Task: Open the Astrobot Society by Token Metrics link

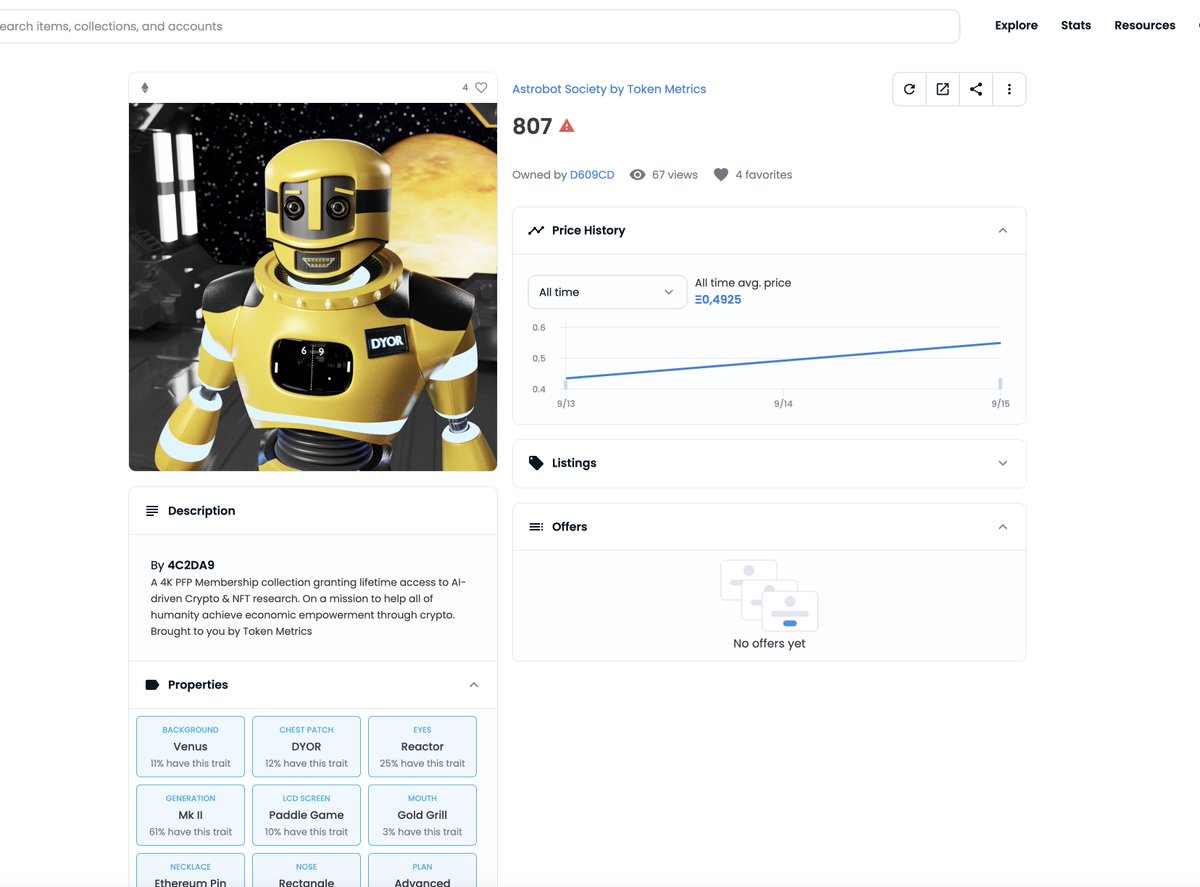Action: click(609, 89)
